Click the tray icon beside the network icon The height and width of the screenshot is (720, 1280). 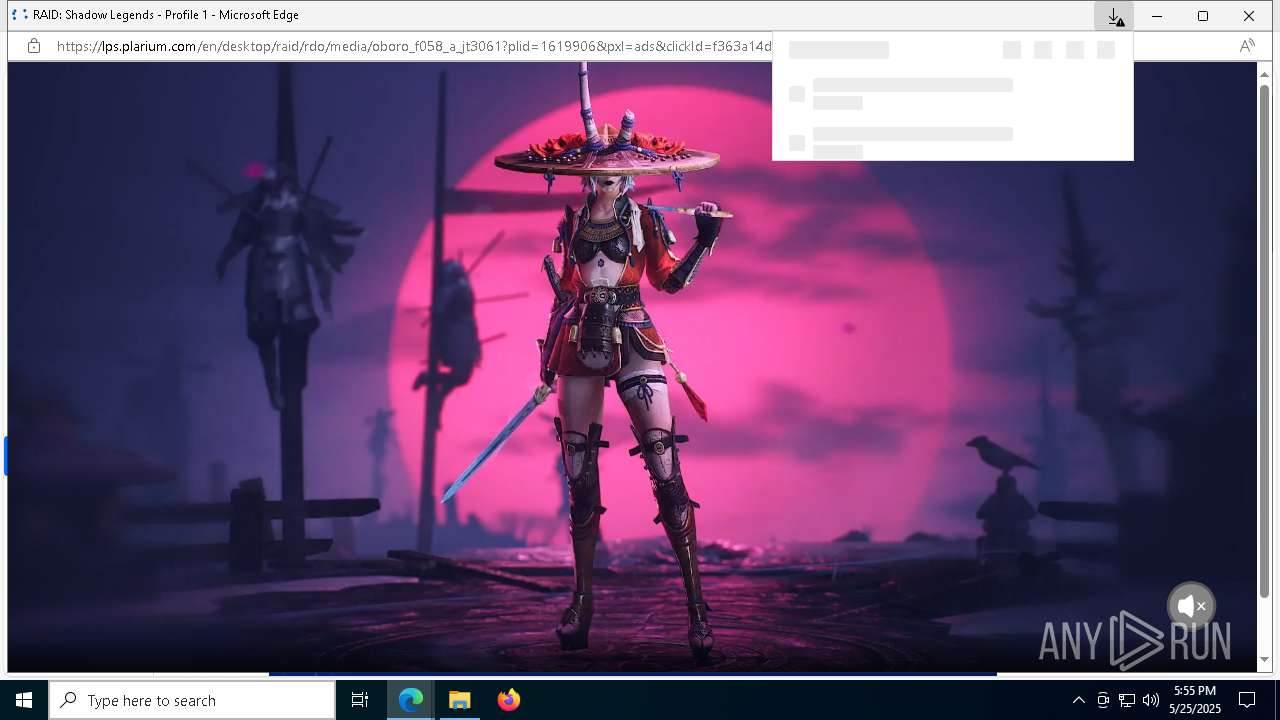1103,700
